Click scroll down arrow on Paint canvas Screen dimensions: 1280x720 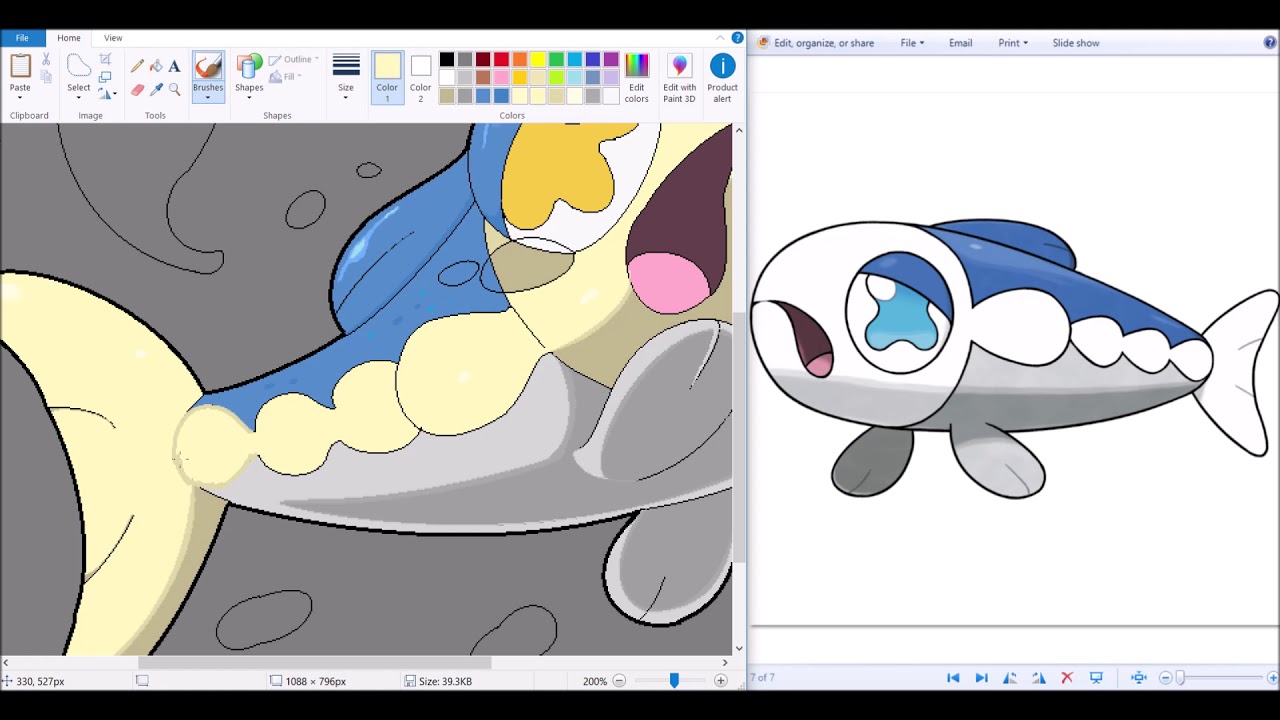tap(739, 648)
